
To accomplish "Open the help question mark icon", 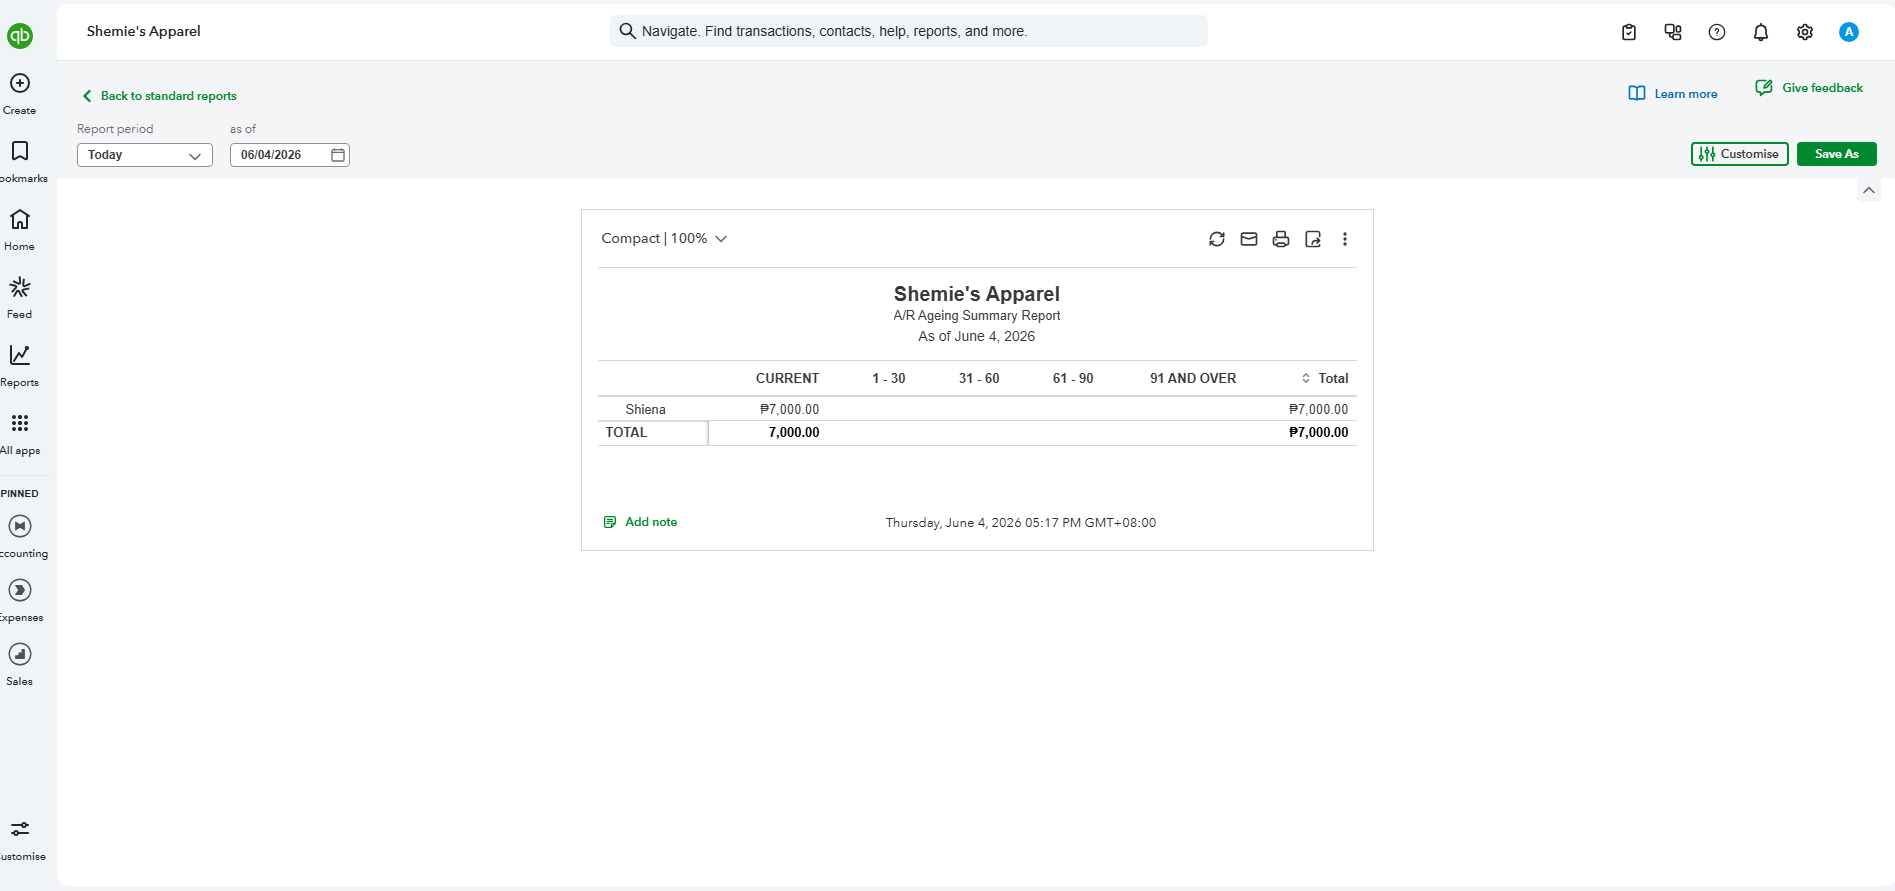I will tap(1717, 32).
